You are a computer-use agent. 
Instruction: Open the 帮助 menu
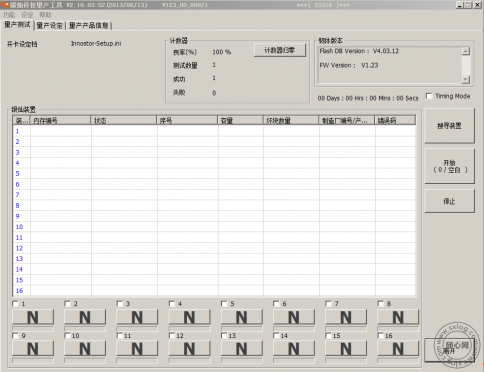pos(45,15)
